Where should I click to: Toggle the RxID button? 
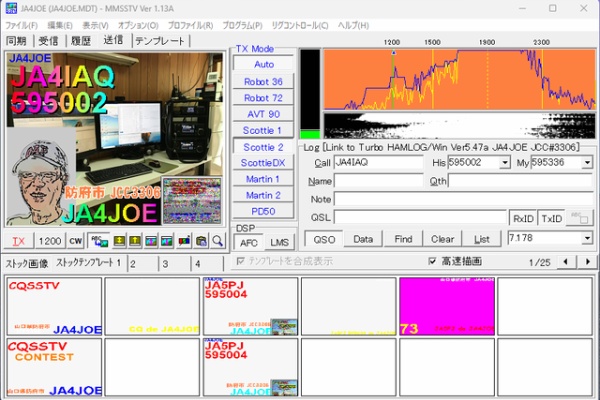pos(523,219)
